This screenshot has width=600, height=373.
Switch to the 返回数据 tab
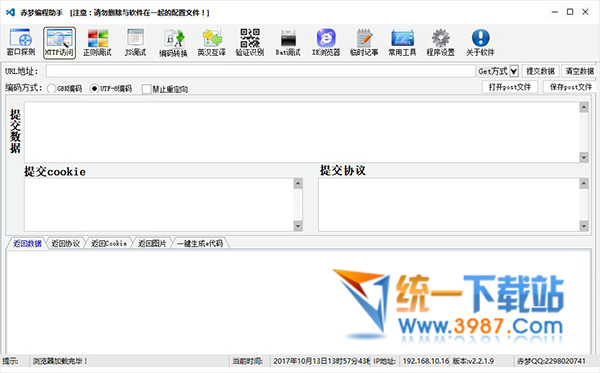[x=27, y=243]
